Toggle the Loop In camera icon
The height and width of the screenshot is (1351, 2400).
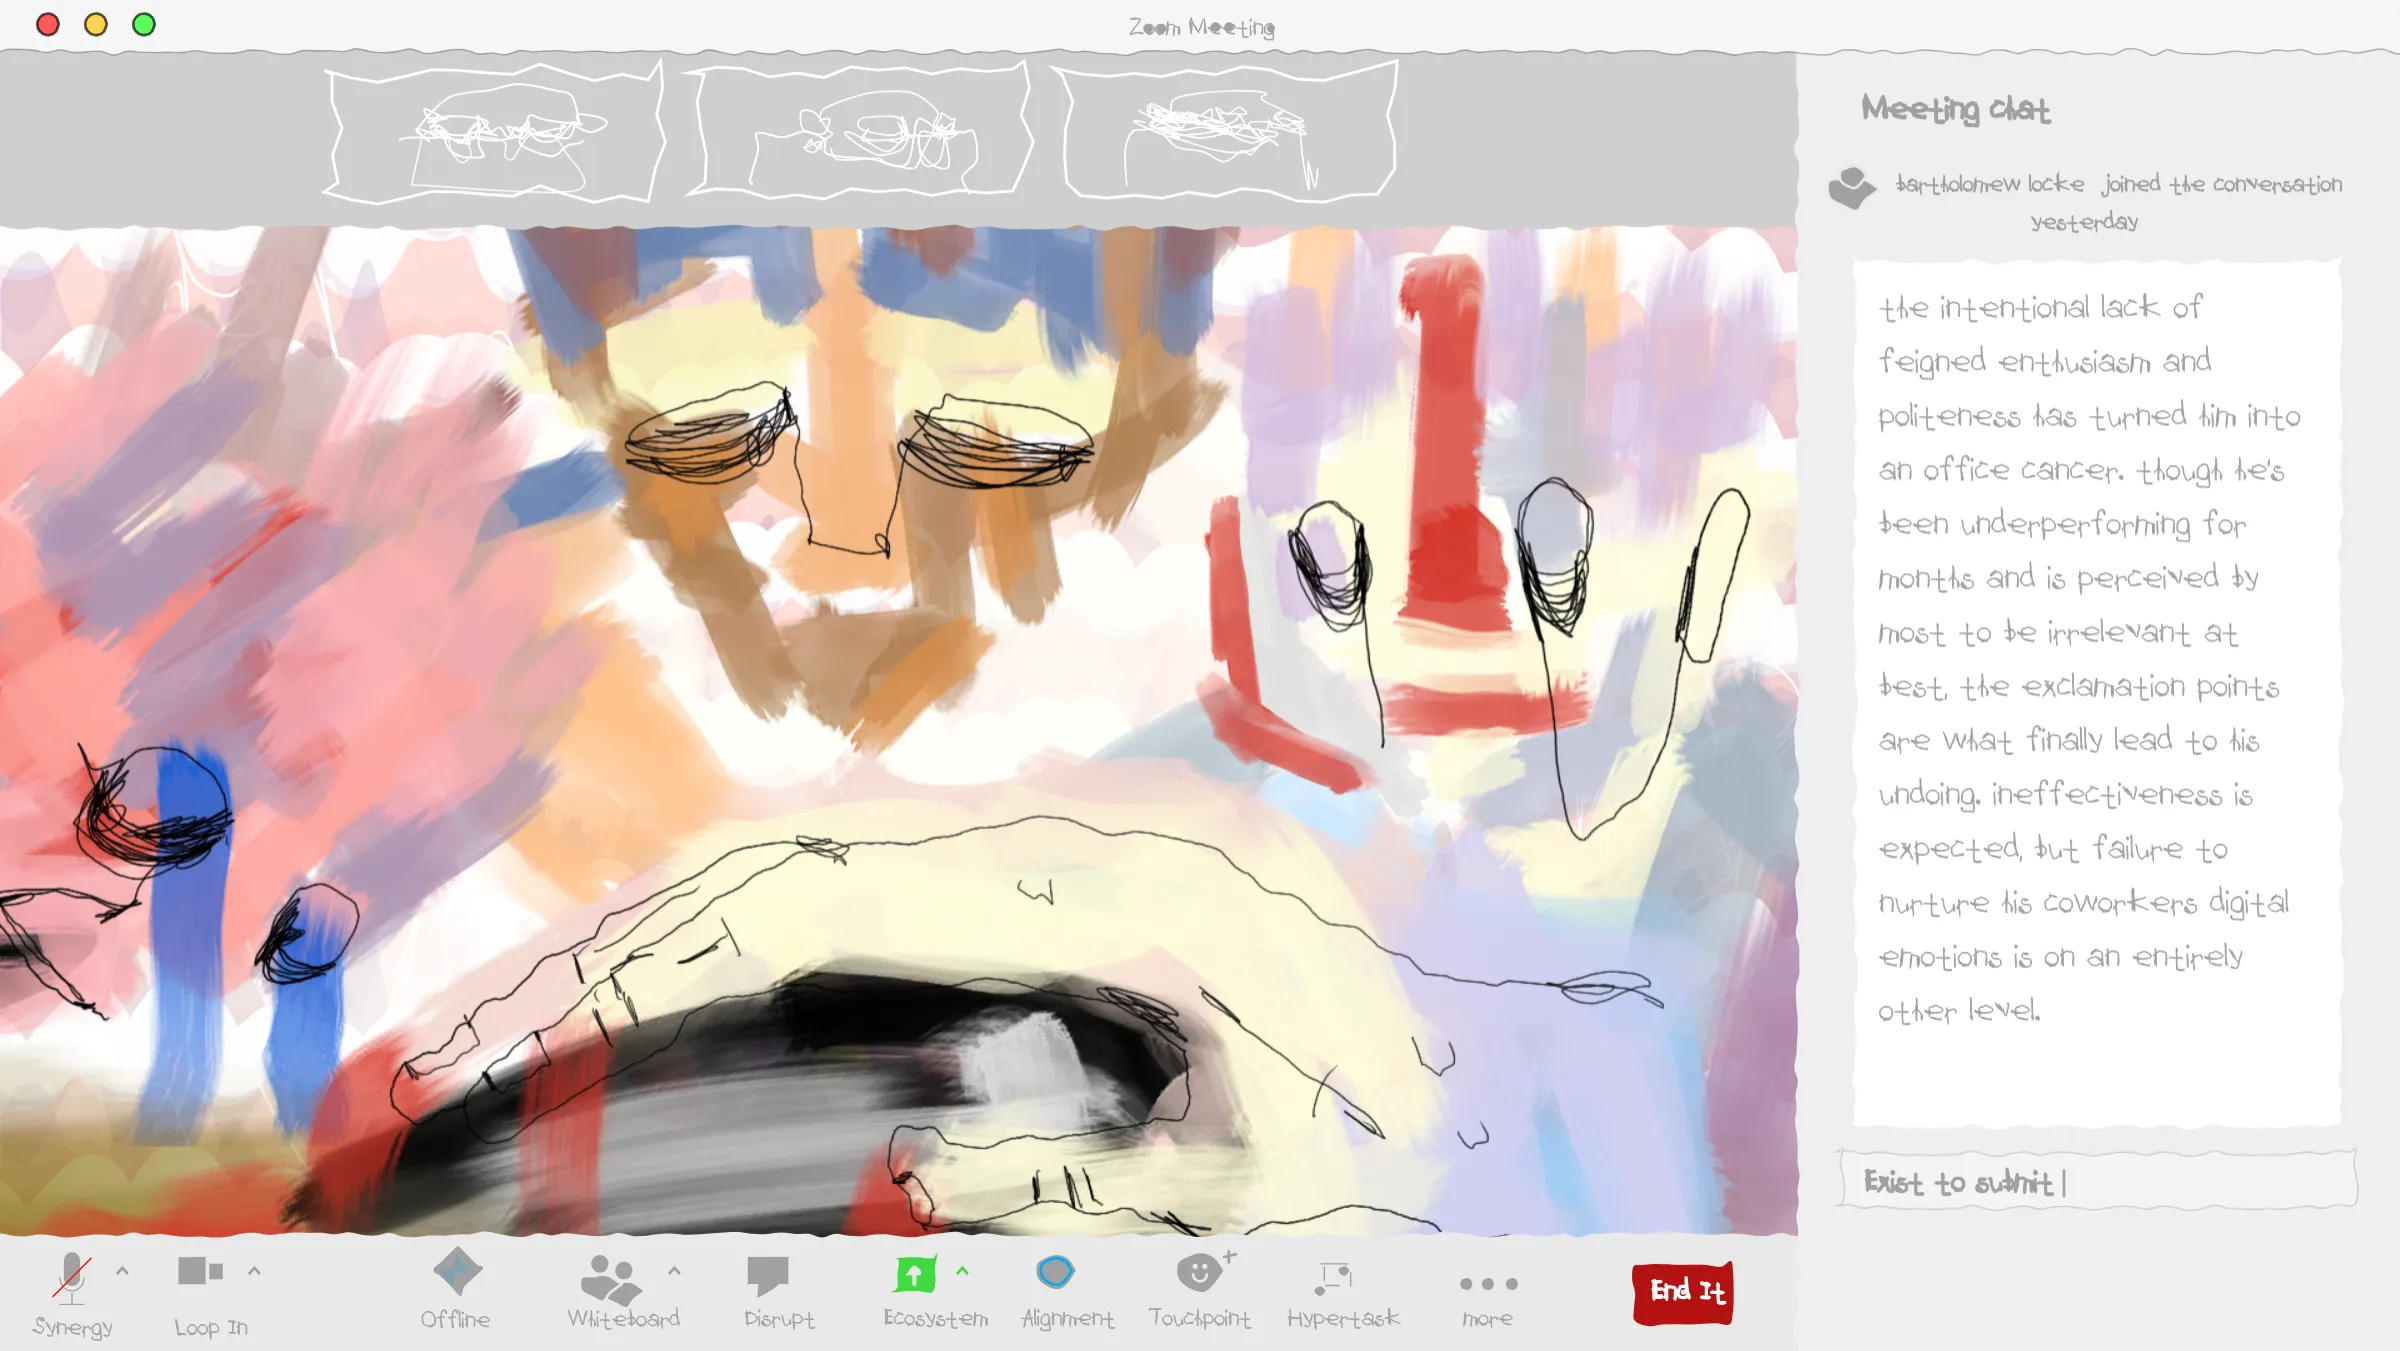tap(200, 1271)
